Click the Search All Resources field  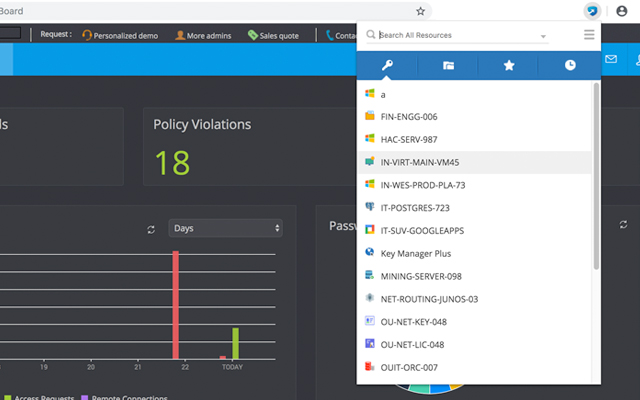click(457, 35)
